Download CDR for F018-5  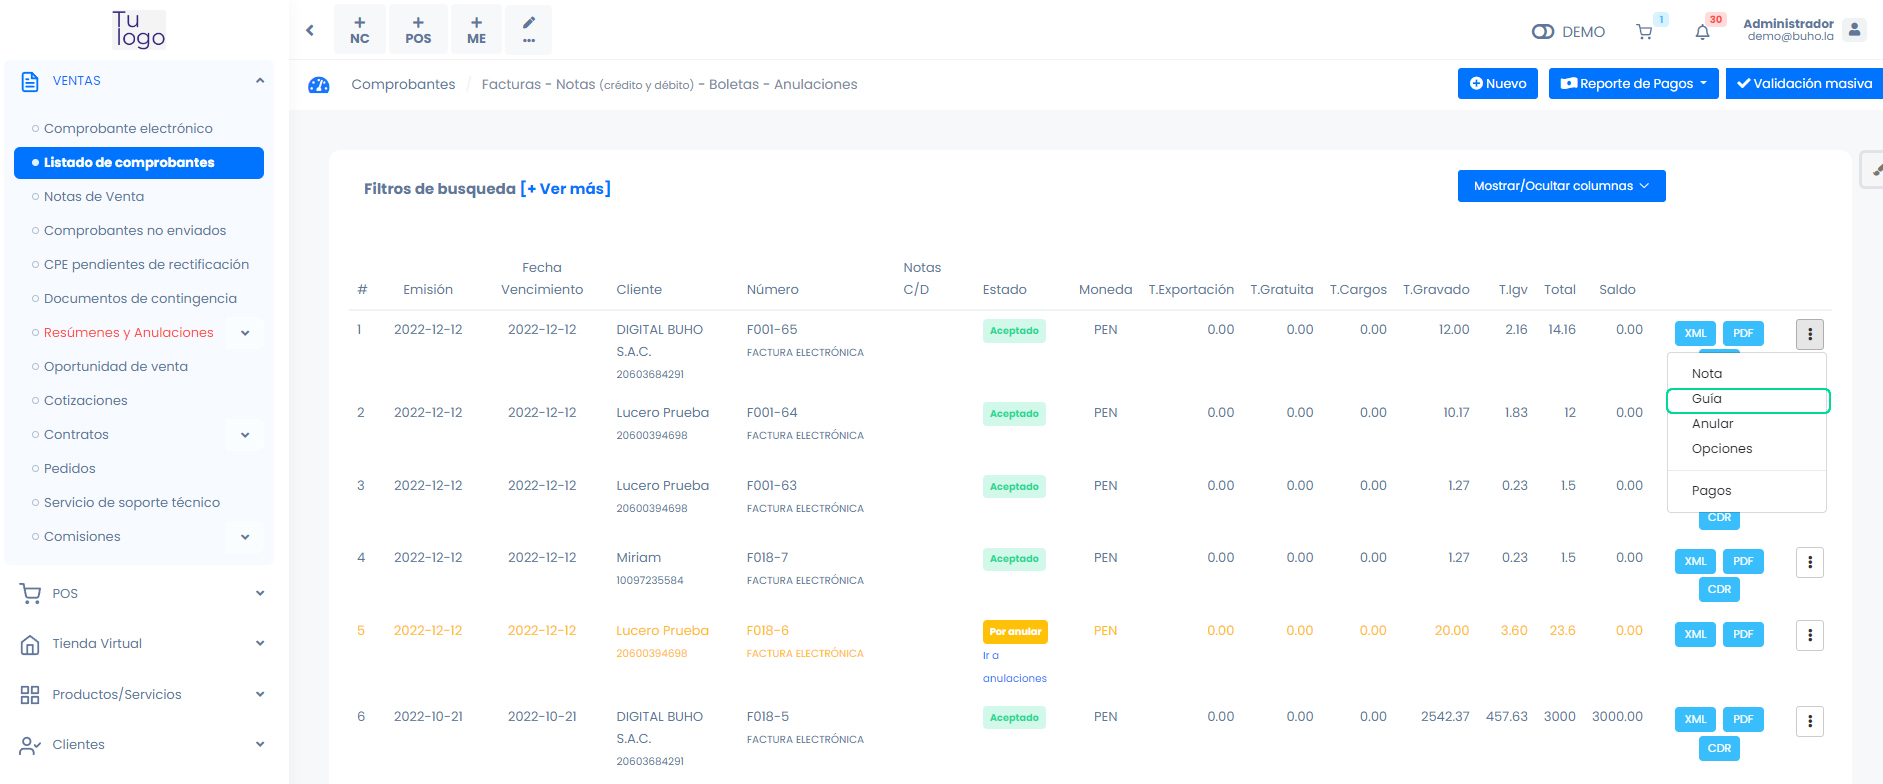click(1719, 748)
